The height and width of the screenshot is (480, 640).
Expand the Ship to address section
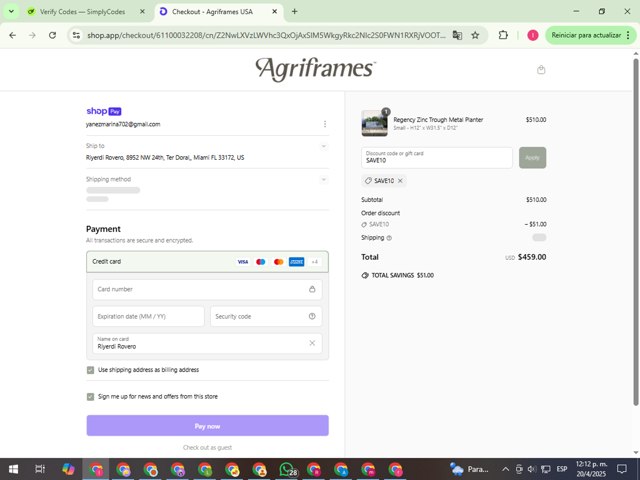(324, 146)
